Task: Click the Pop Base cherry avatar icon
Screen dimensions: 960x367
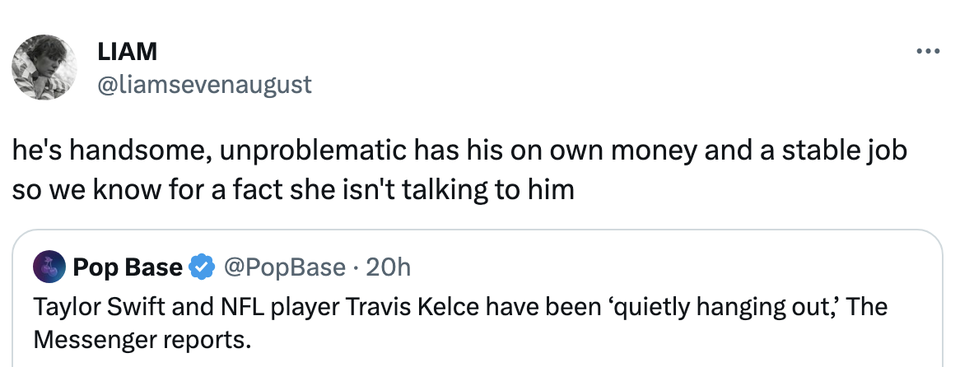Action: (x=50, y=267)
